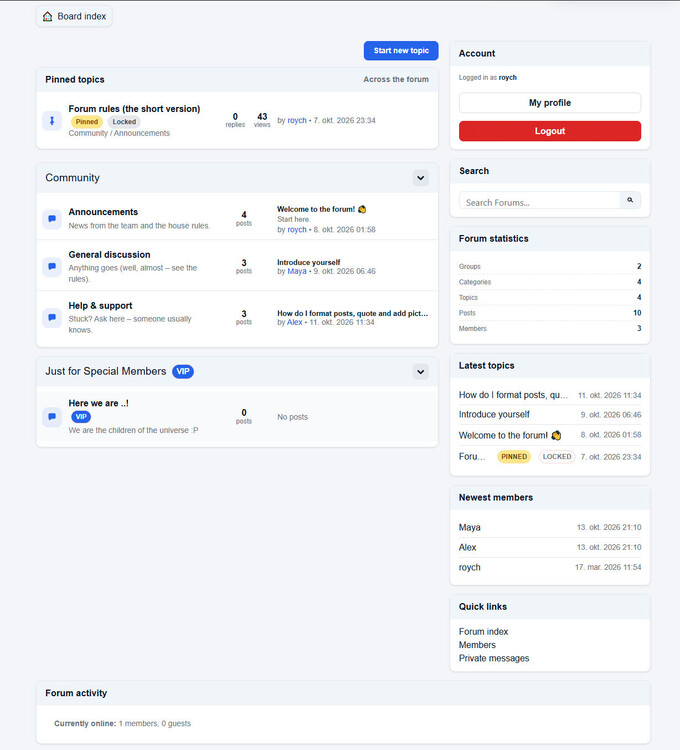
Task: Open Private messages quick link
Action: coord(494,658)
